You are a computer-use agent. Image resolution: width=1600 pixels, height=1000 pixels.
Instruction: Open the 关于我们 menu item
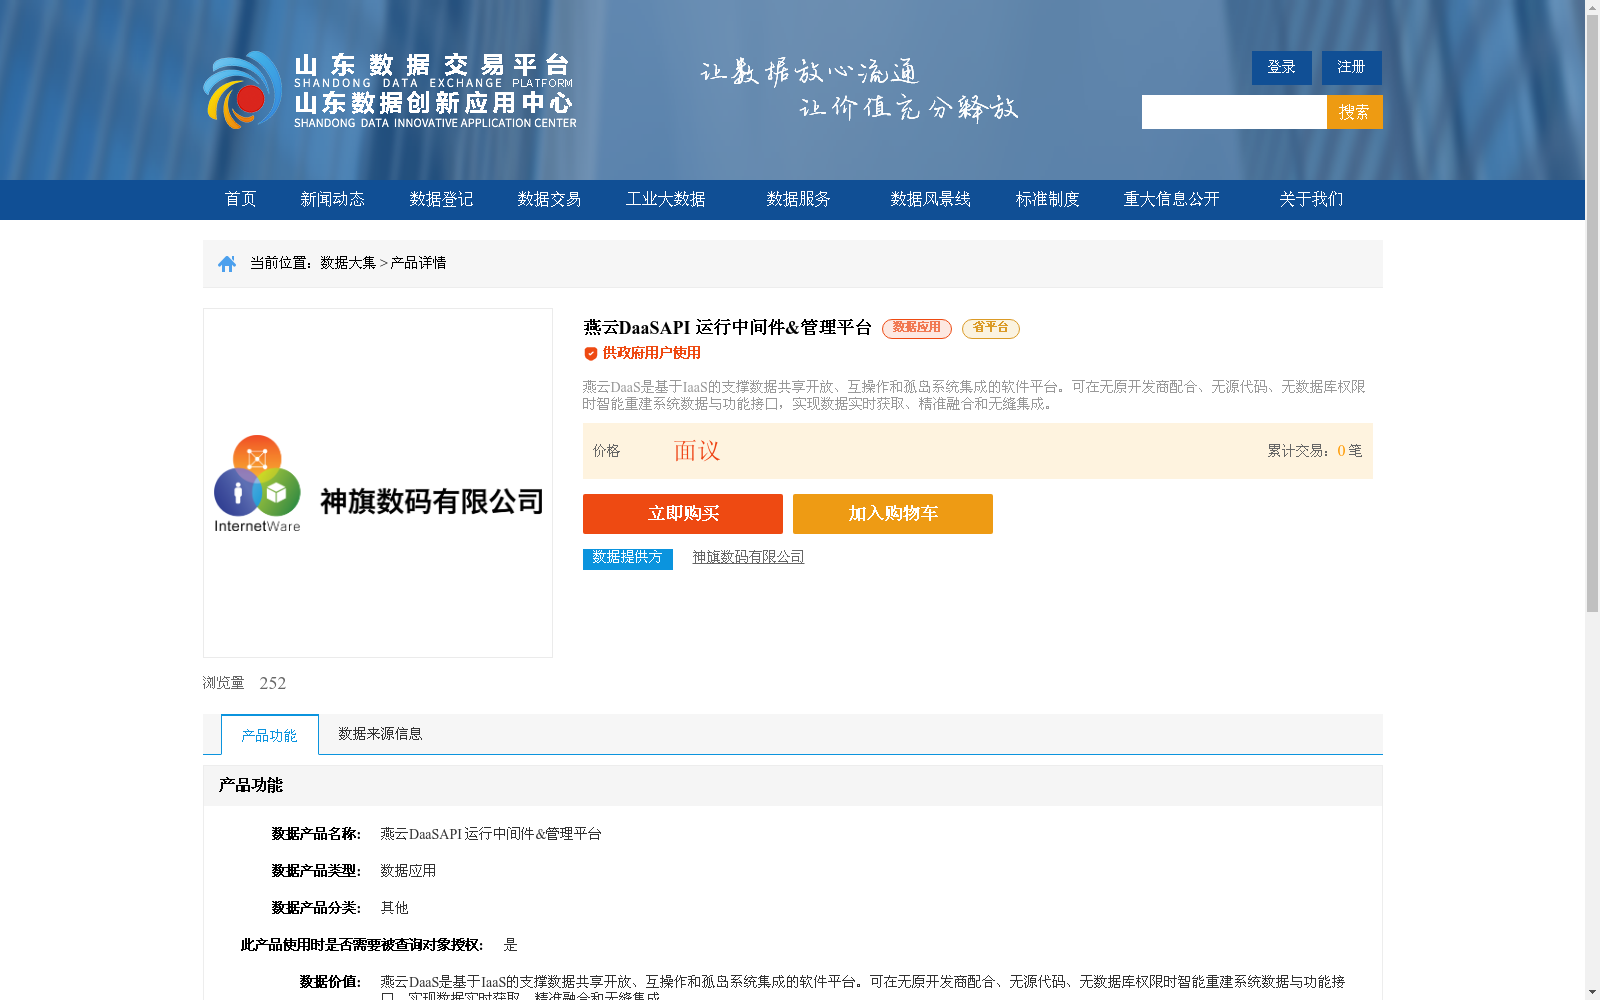click(1311, 199)
